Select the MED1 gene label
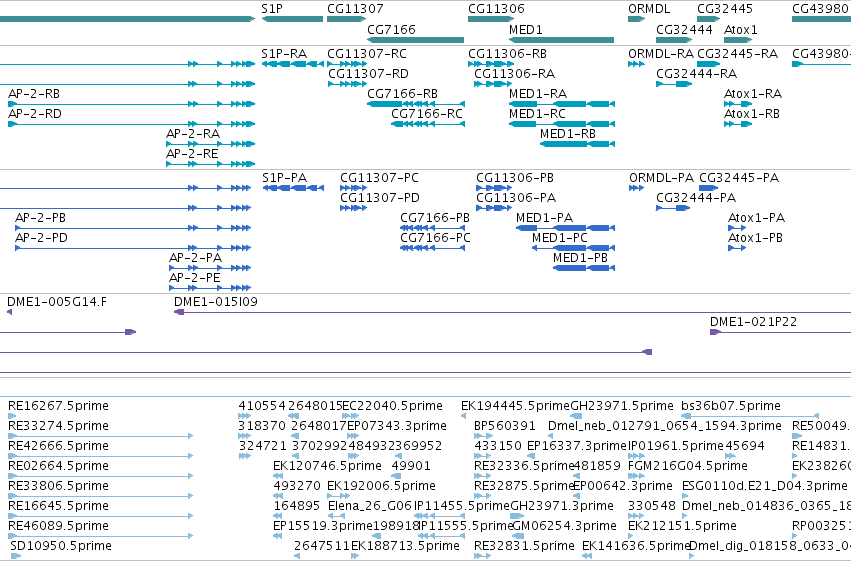 point(525,29)
